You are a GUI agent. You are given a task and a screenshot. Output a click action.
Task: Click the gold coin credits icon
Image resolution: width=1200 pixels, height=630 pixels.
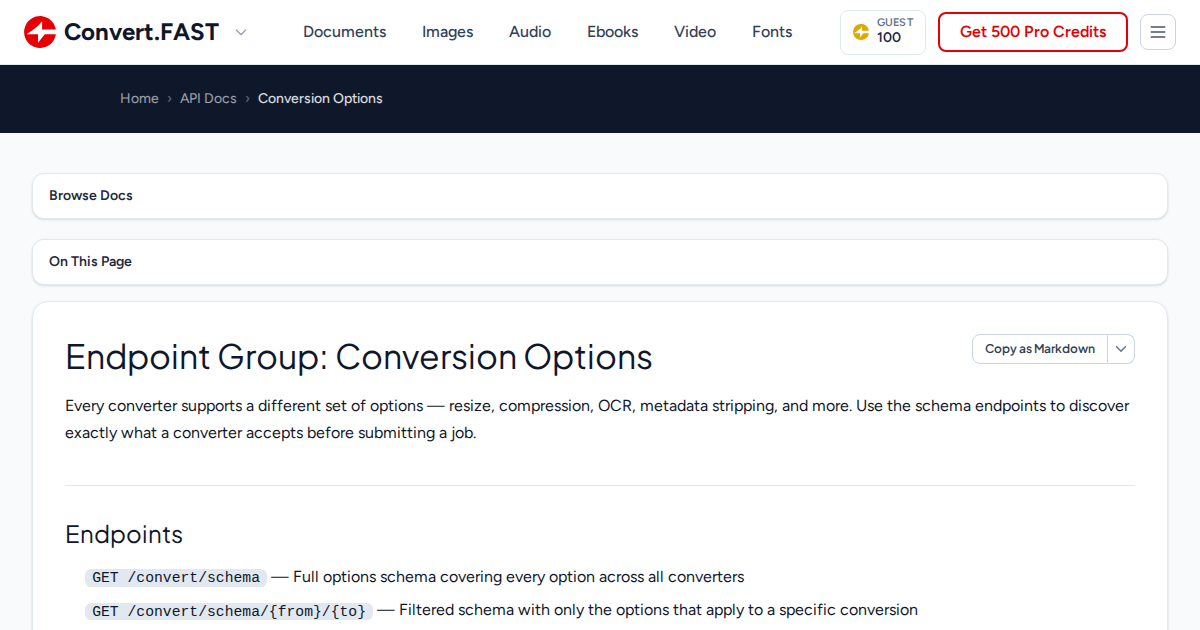point(861,32)
